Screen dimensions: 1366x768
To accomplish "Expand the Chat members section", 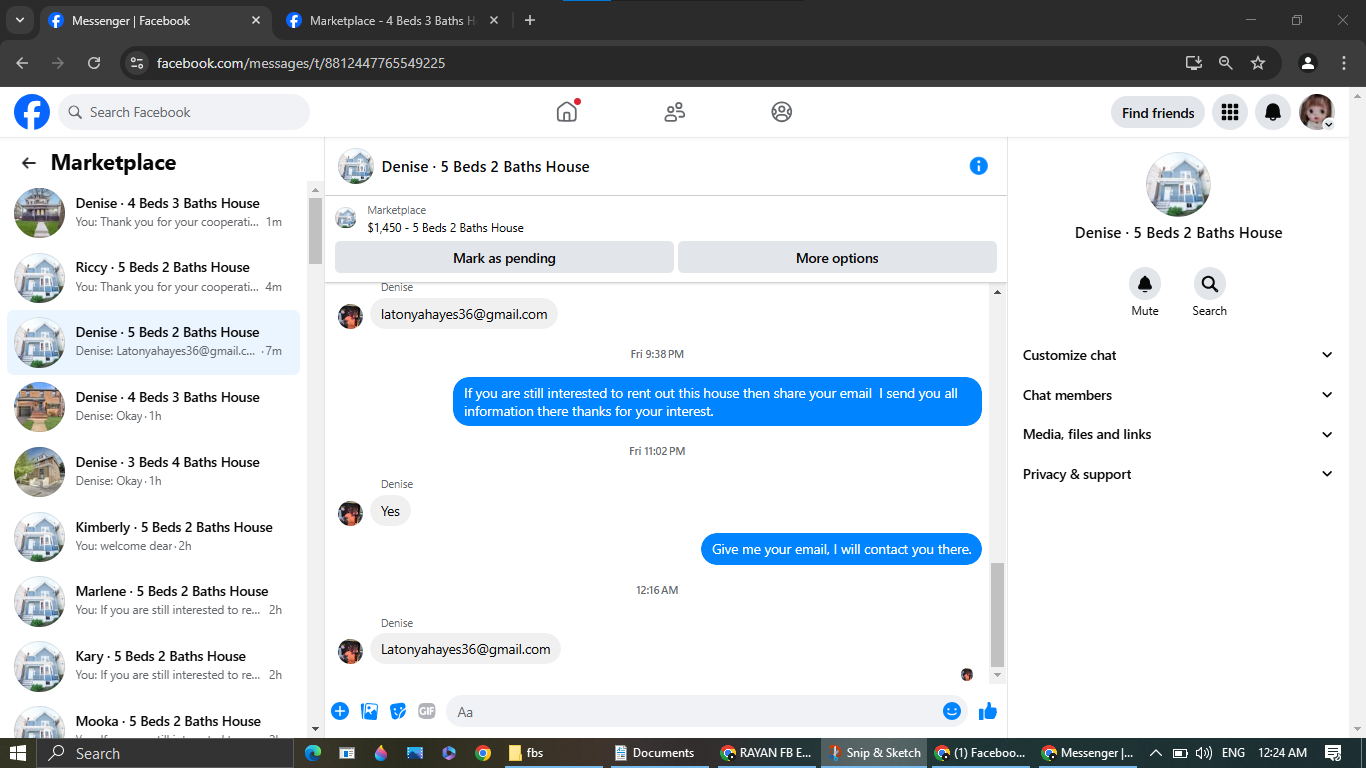I will (x=1178, y=395).
